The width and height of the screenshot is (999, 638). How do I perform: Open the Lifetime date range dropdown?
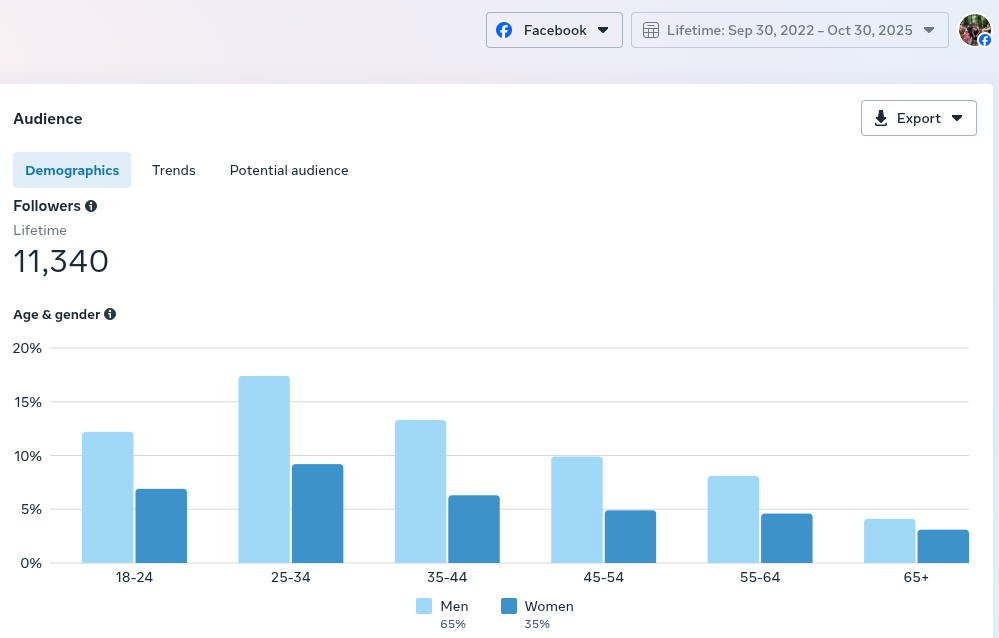click(x=789, y=30)
